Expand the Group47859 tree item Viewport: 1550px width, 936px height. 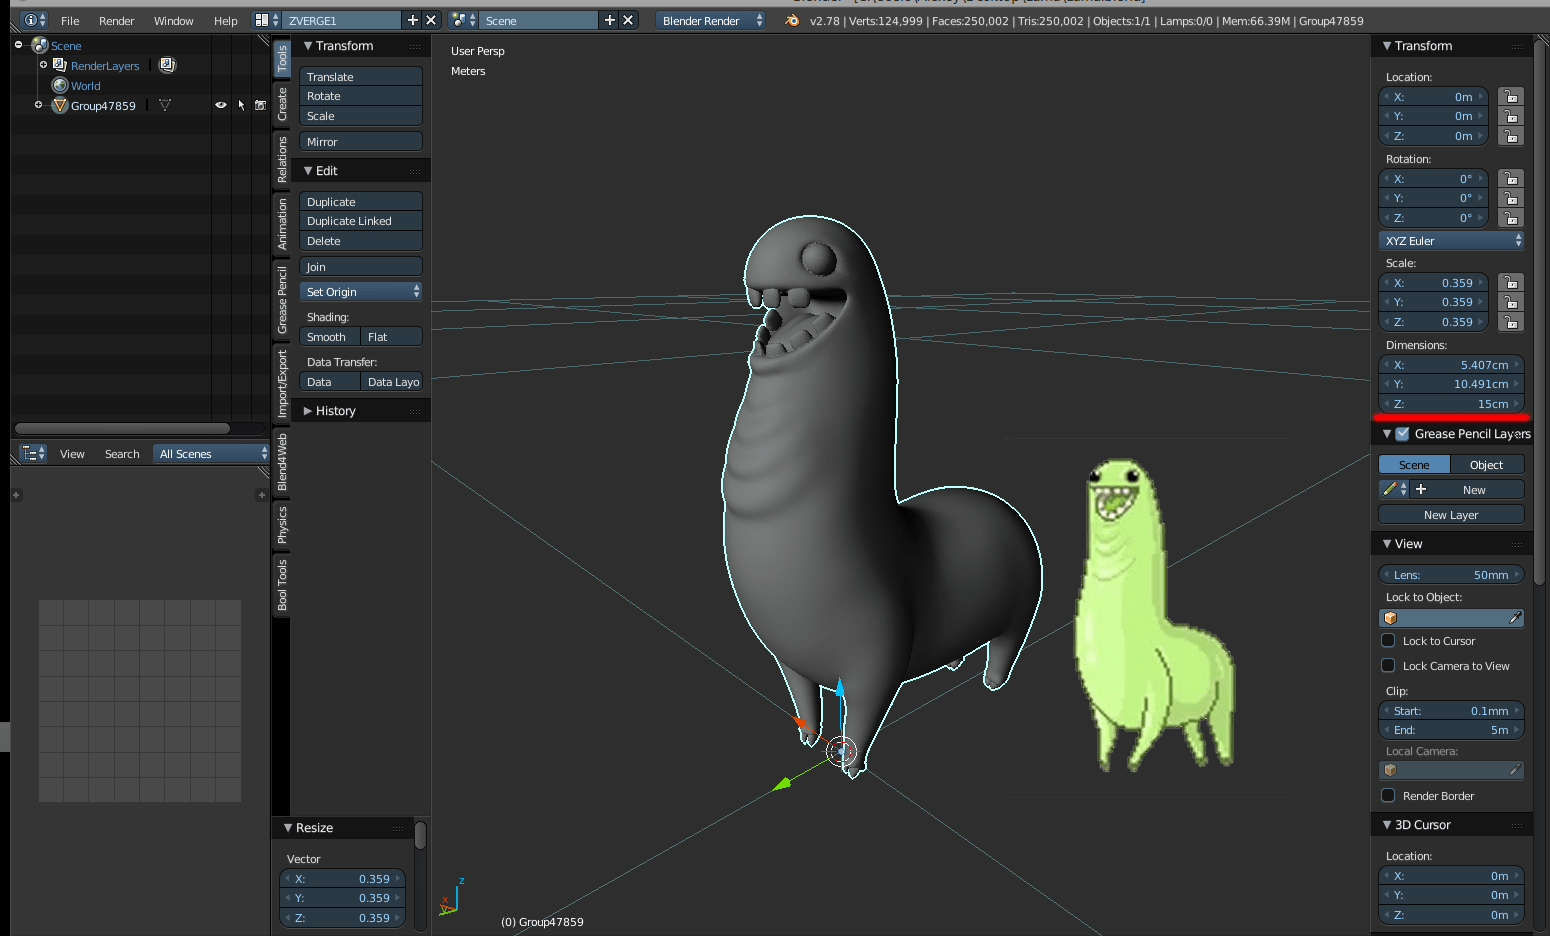tap(38, 105)
